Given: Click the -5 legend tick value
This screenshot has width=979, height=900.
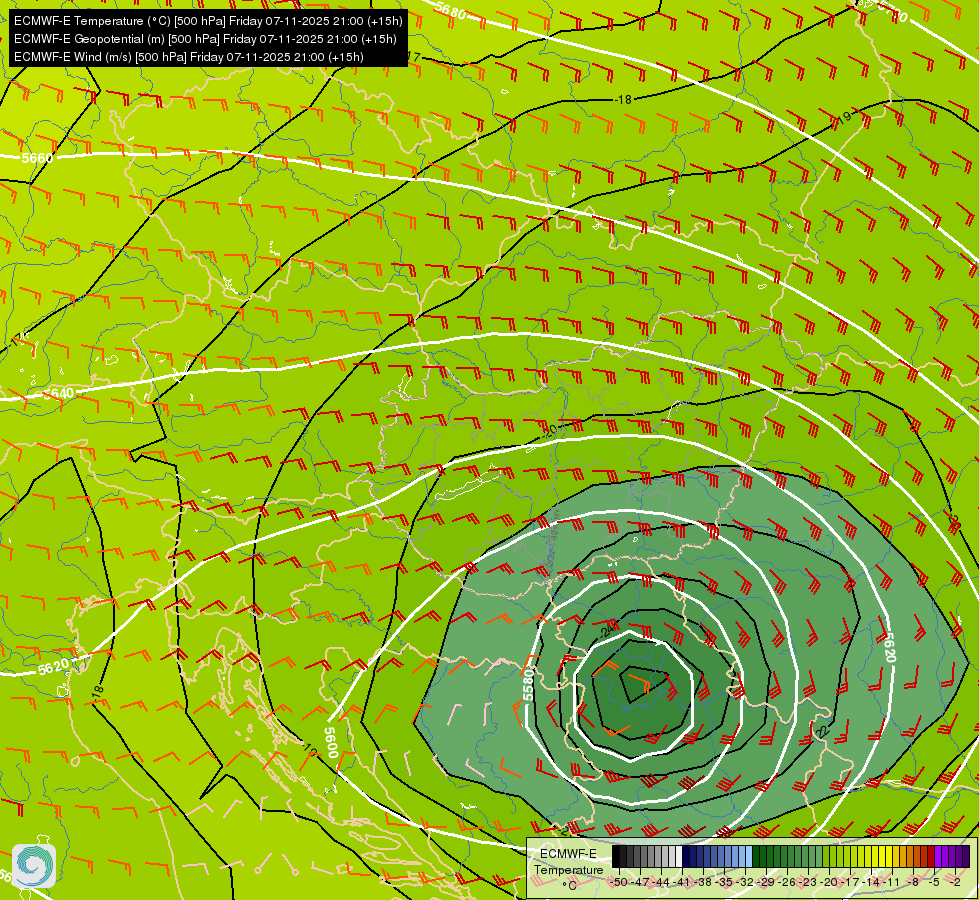Looking at the screenshot, I should (x=934, y=882).
